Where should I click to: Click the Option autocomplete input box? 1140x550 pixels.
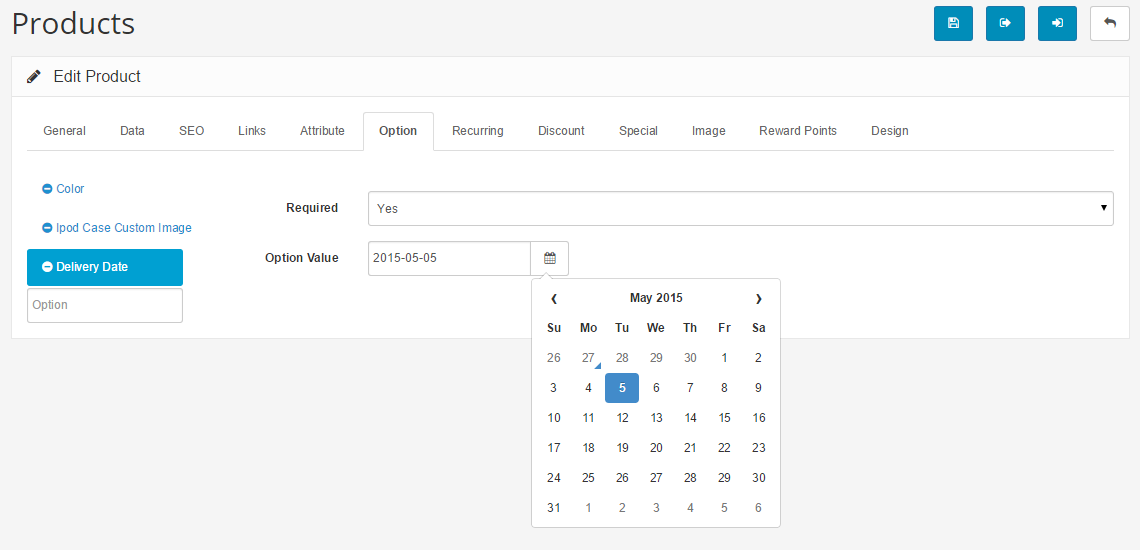[105, 306]
